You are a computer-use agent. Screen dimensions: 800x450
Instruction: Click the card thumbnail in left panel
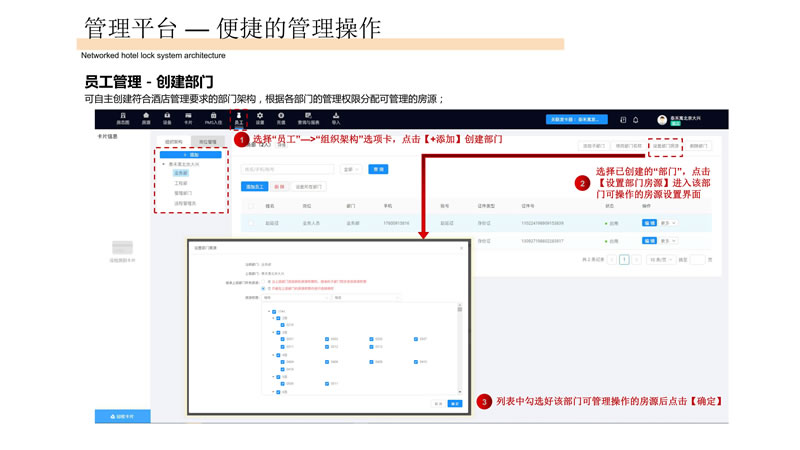point(122,247)
